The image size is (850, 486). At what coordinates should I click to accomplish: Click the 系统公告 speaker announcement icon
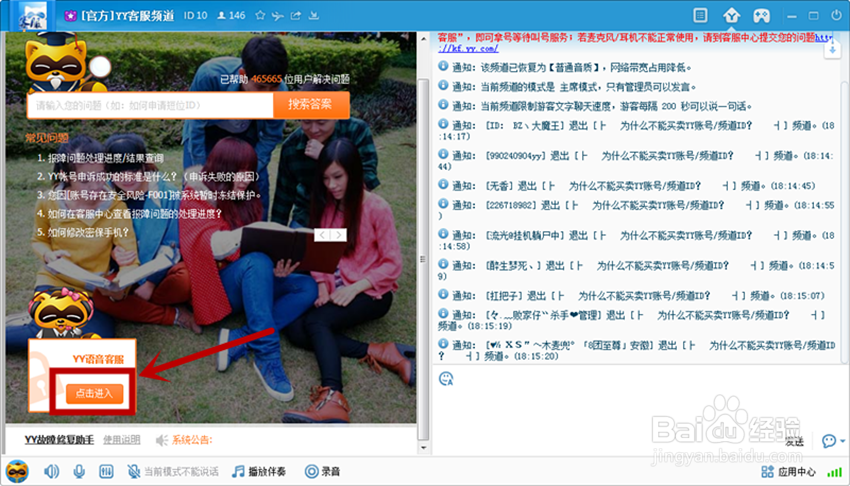point(162,440)
